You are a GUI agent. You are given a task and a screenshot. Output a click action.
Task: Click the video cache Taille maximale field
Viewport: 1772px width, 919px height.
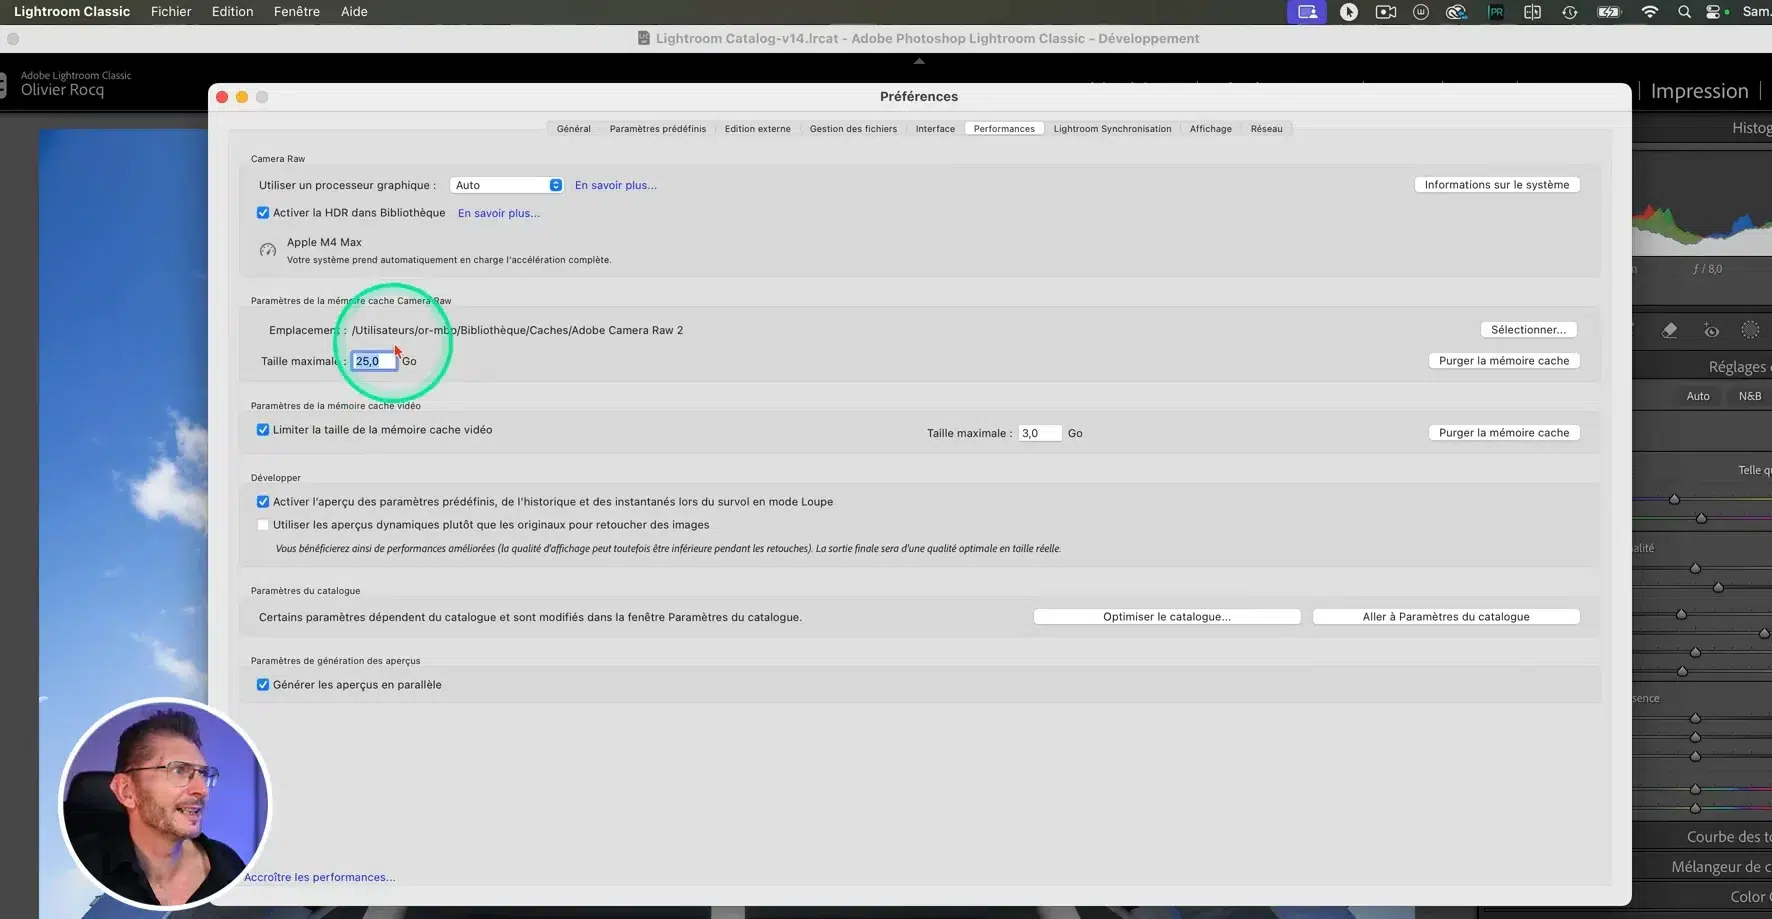click(1038, 433)
